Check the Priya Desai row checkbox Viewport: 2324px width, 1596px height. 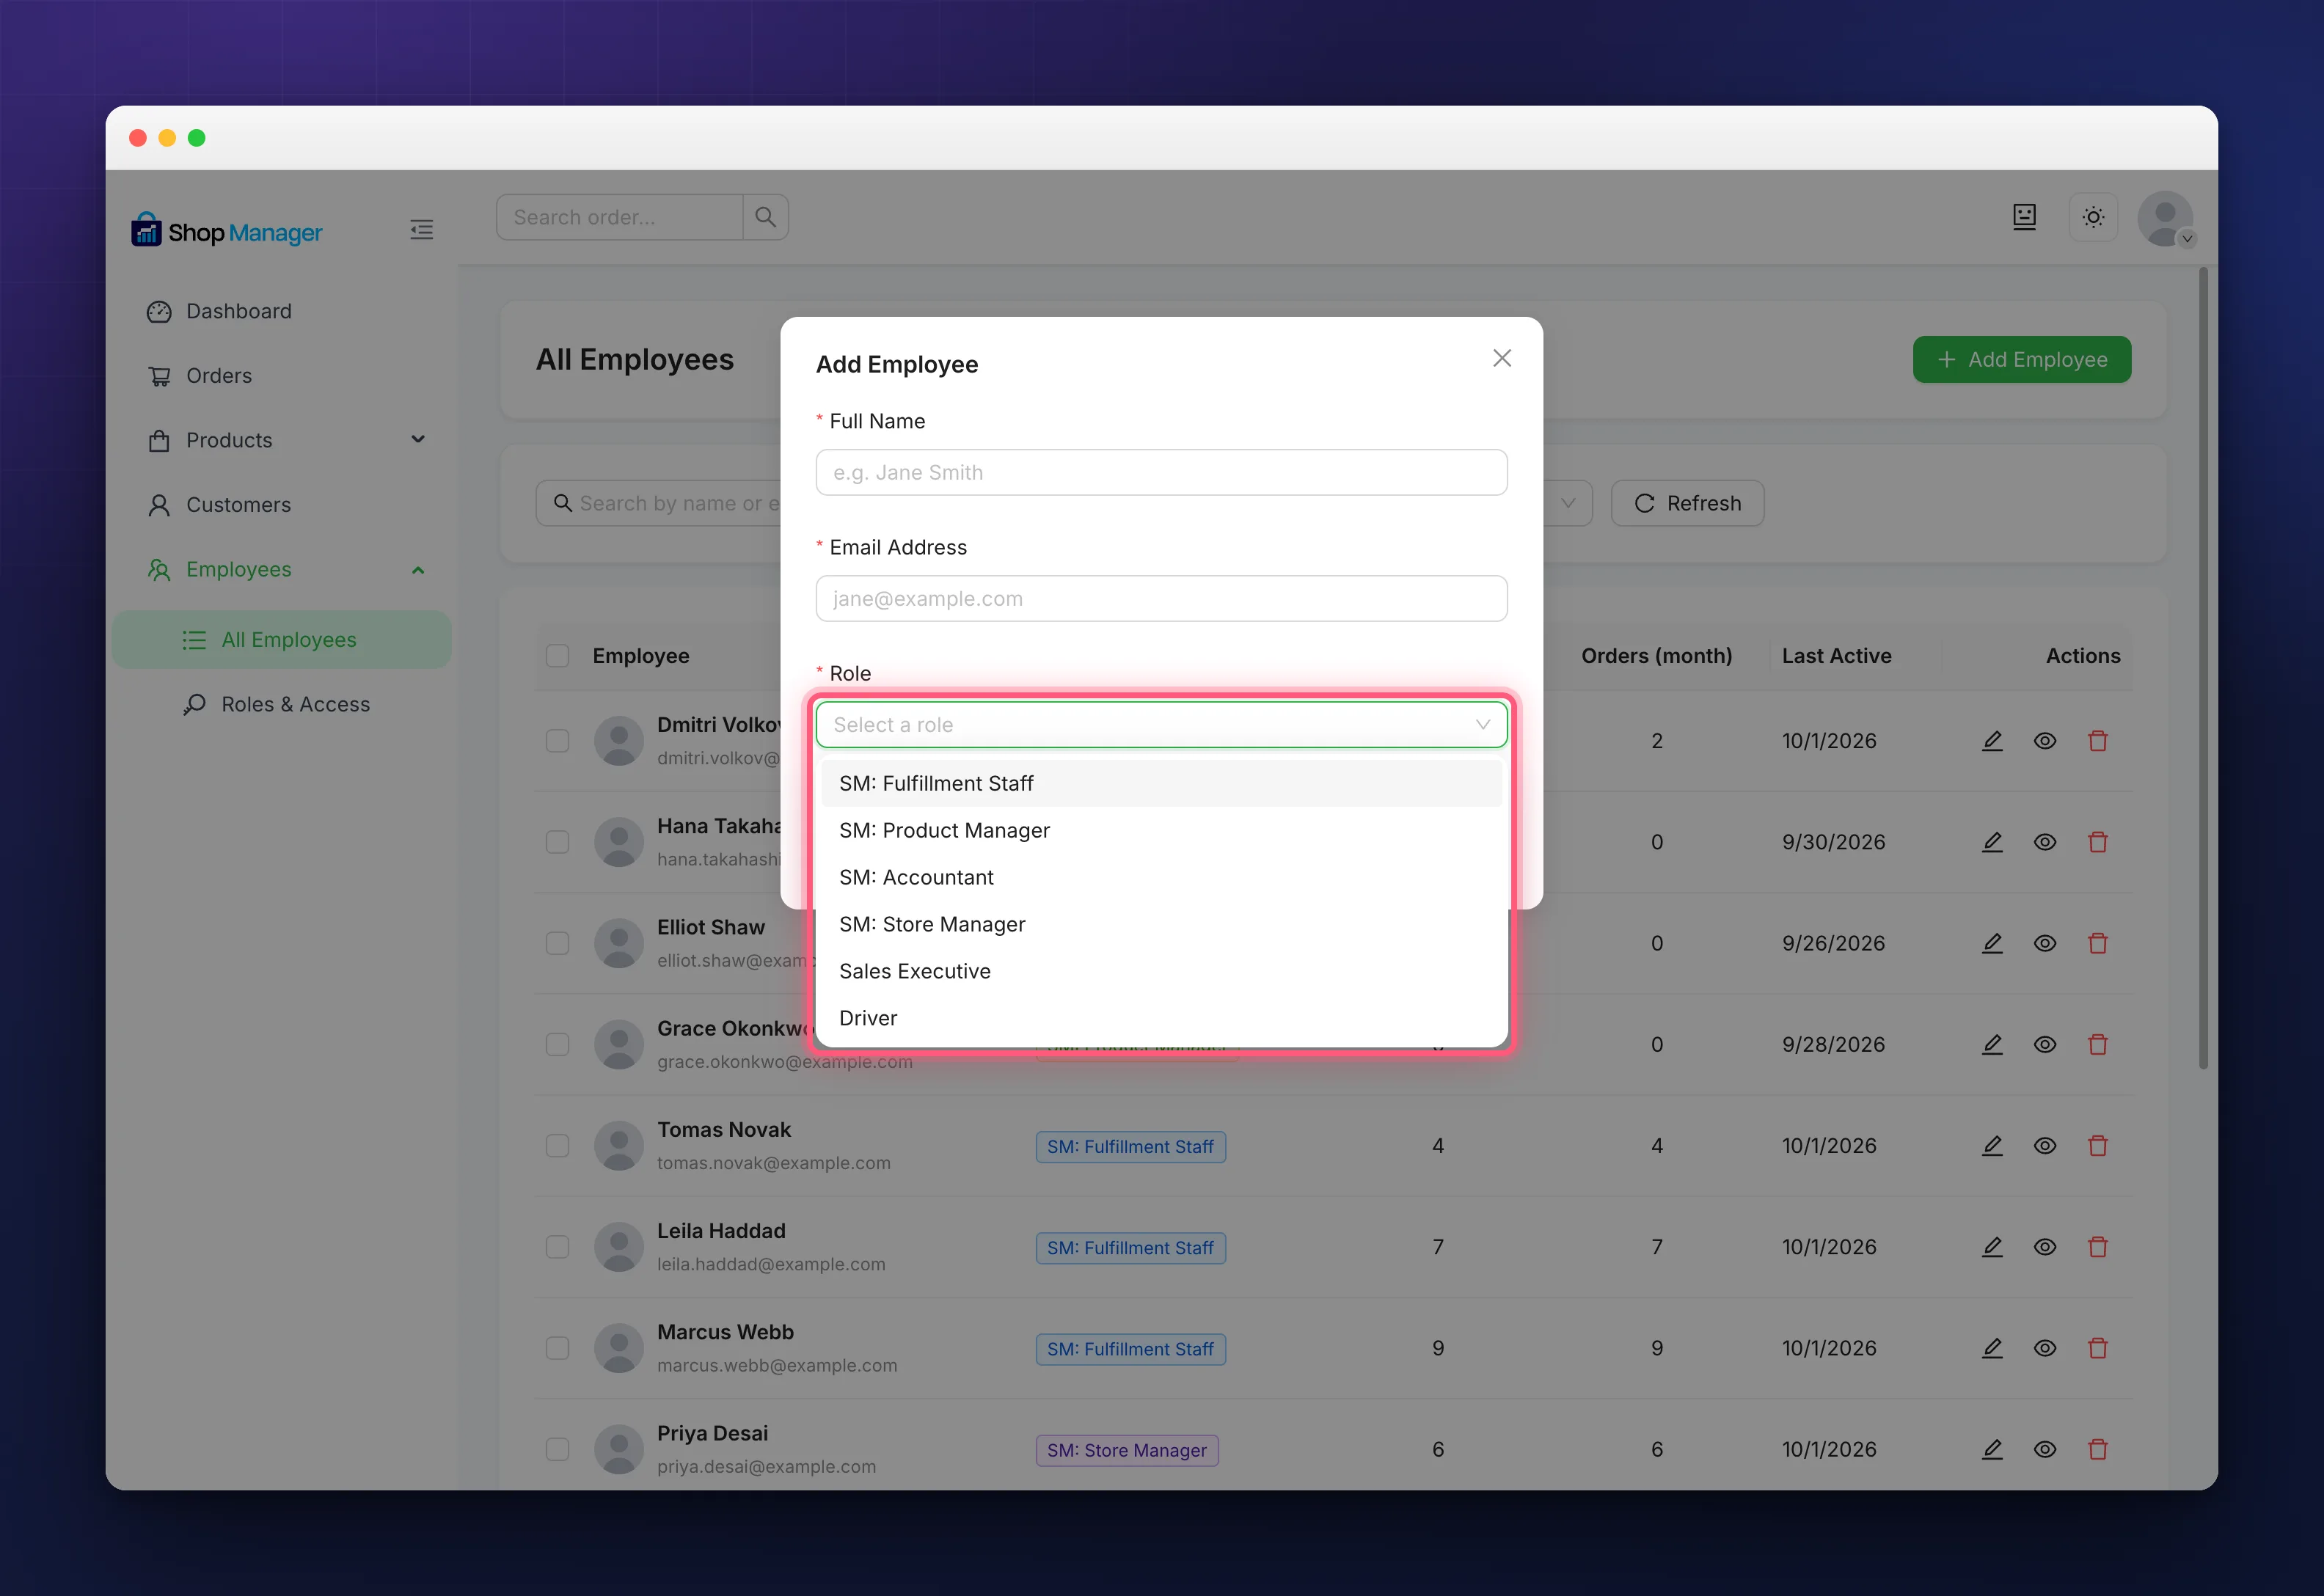(x=557, y=1449)
